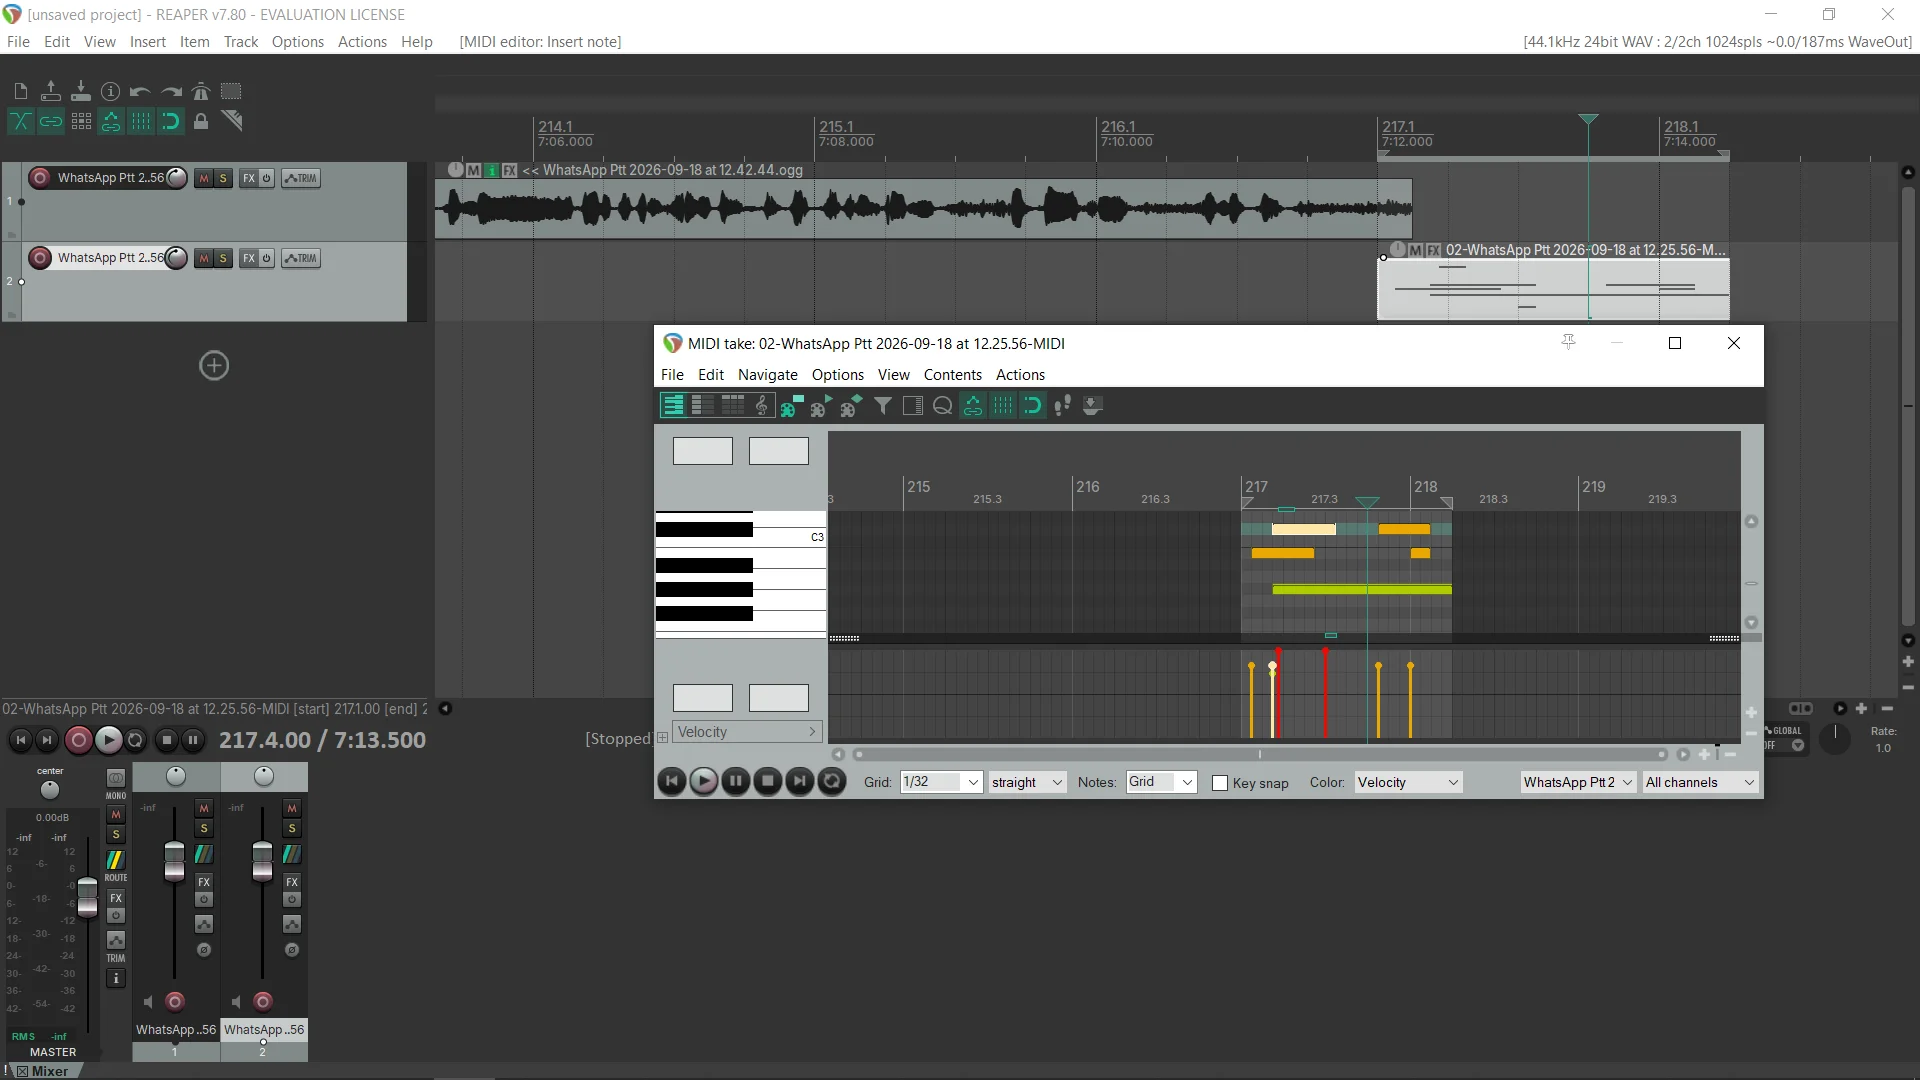Toggle step input footprints icon in MIDI editor

(x=1063, y=406)
